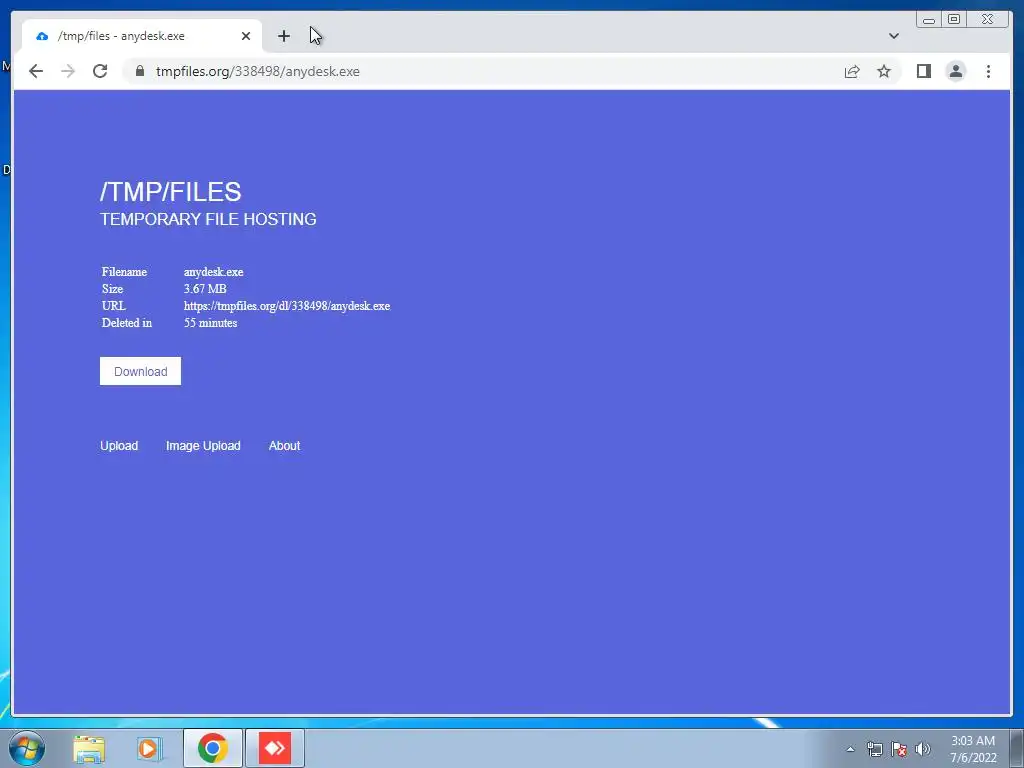Launch Windows Media Player from taskbar
Image resolution: width=1024 pixels, height=768 pixels.
pos(150,748)
